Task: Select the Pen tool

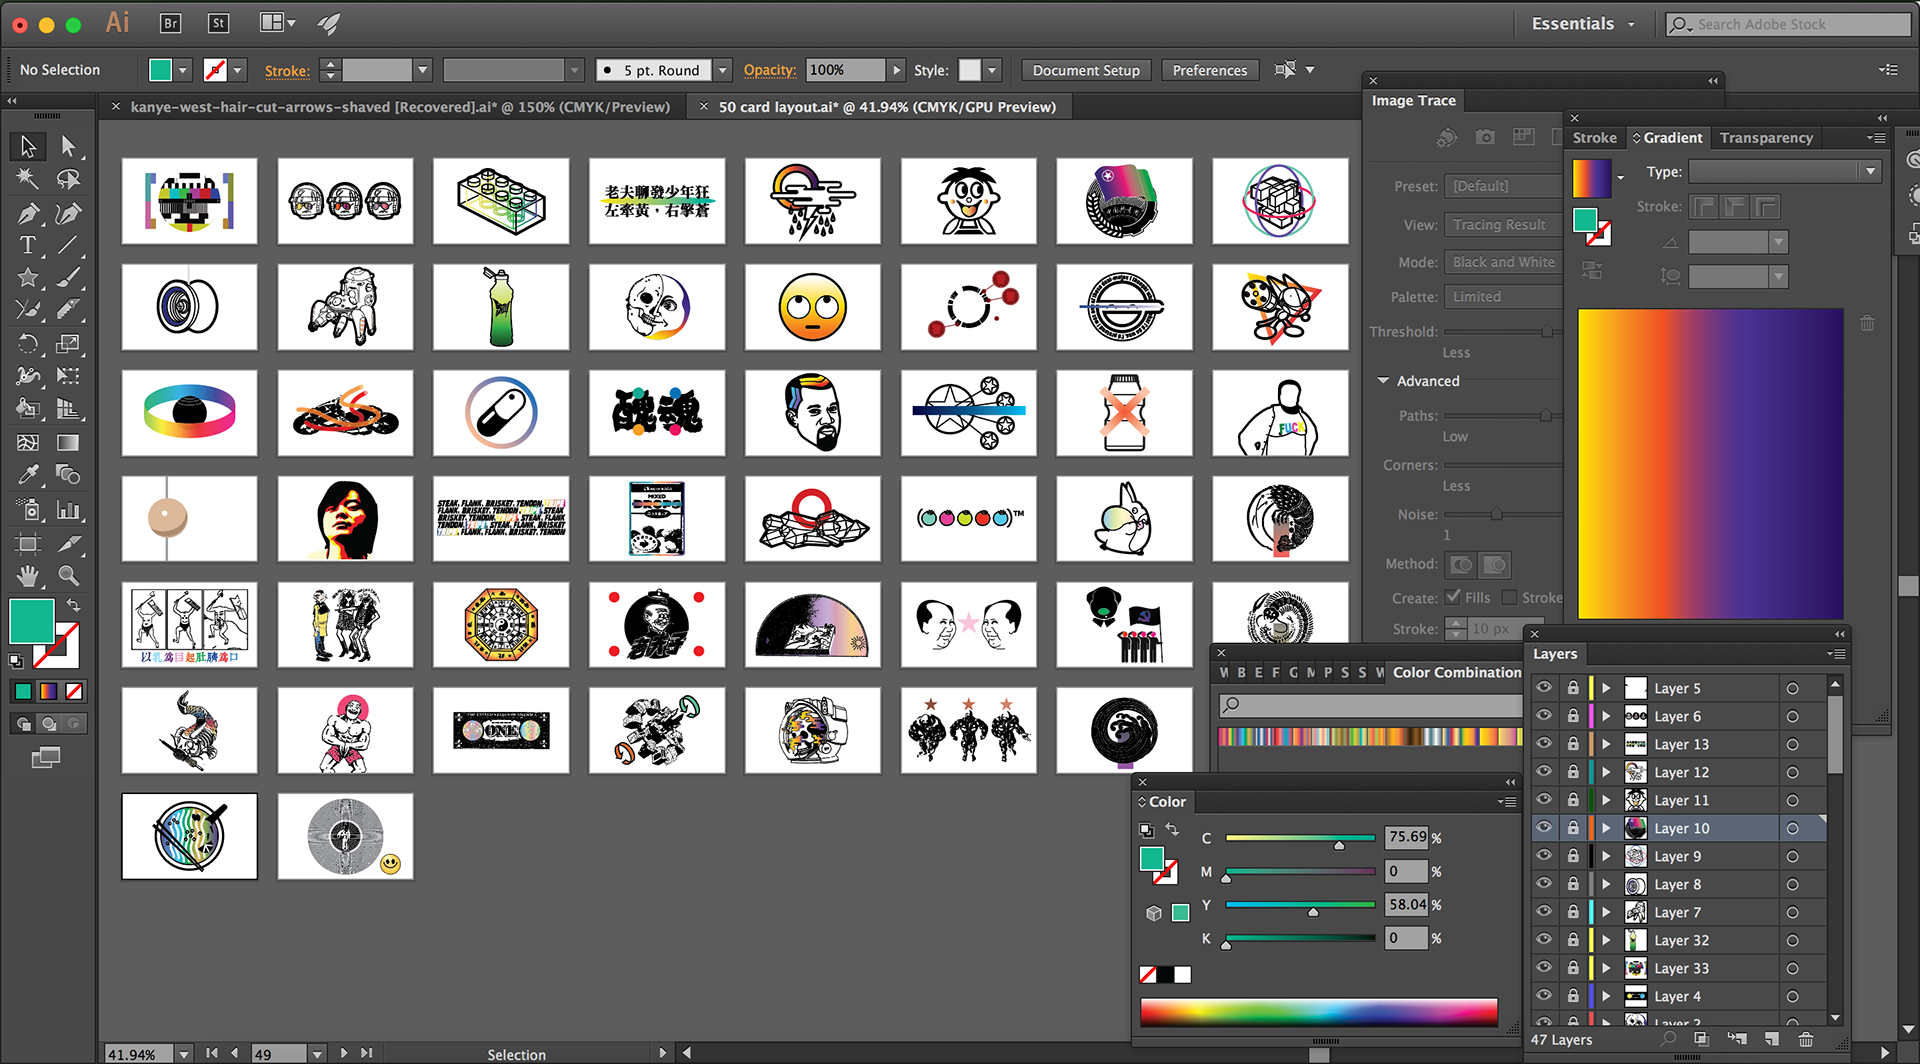Action: coord(28,213)
